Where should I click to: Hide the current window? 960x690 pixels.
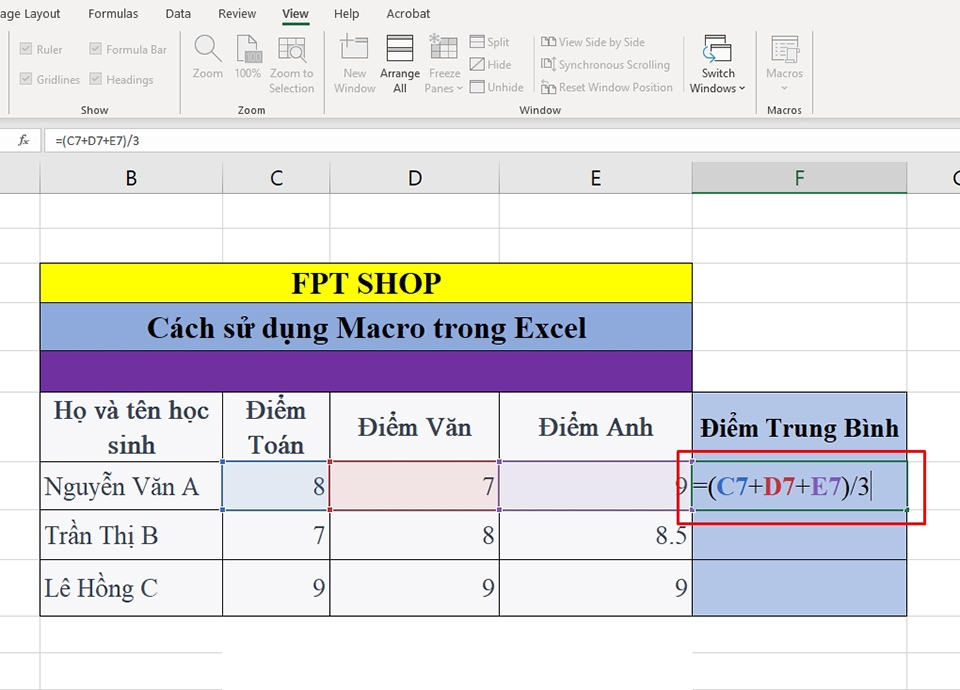(490, 64)
